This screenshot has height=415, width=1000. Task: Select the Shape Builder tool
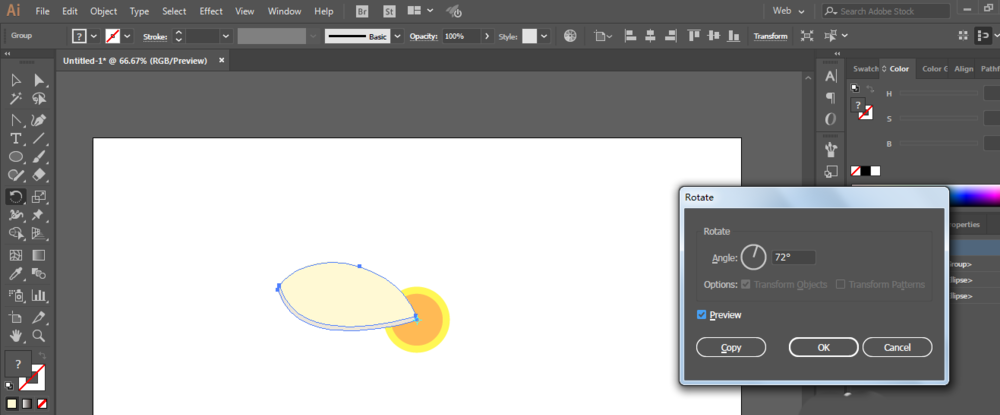(x=16, y=233)
